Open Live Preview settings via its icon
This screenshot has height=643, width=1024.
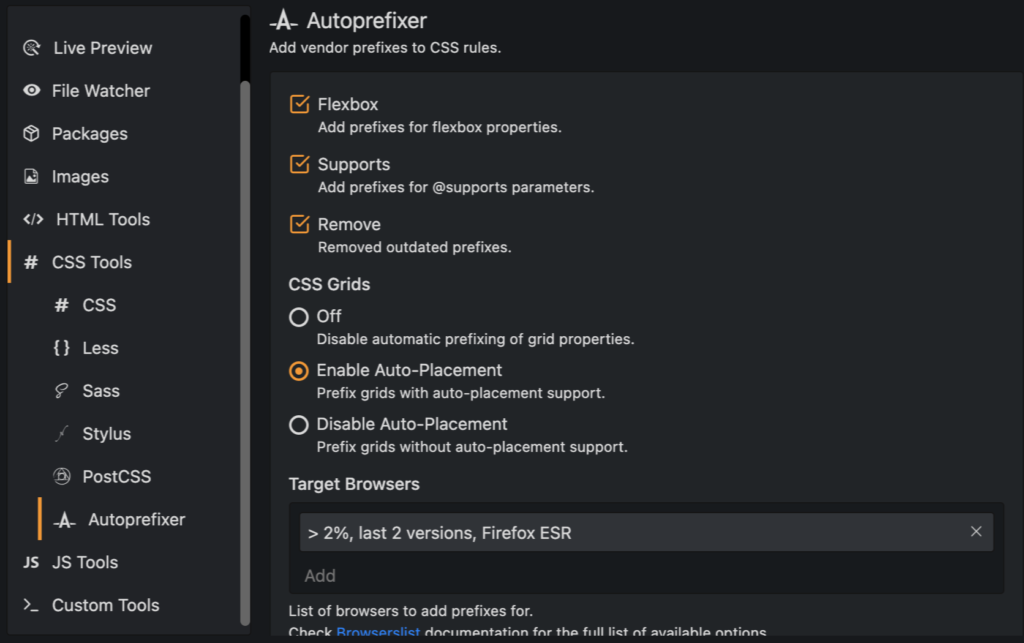point(31,48)
